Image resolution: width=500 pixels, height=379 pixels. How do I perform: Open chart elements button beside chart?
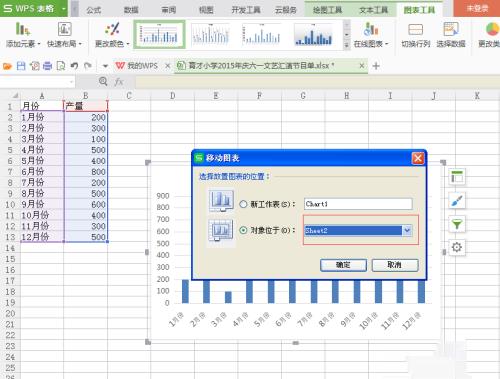pos(457,177)
